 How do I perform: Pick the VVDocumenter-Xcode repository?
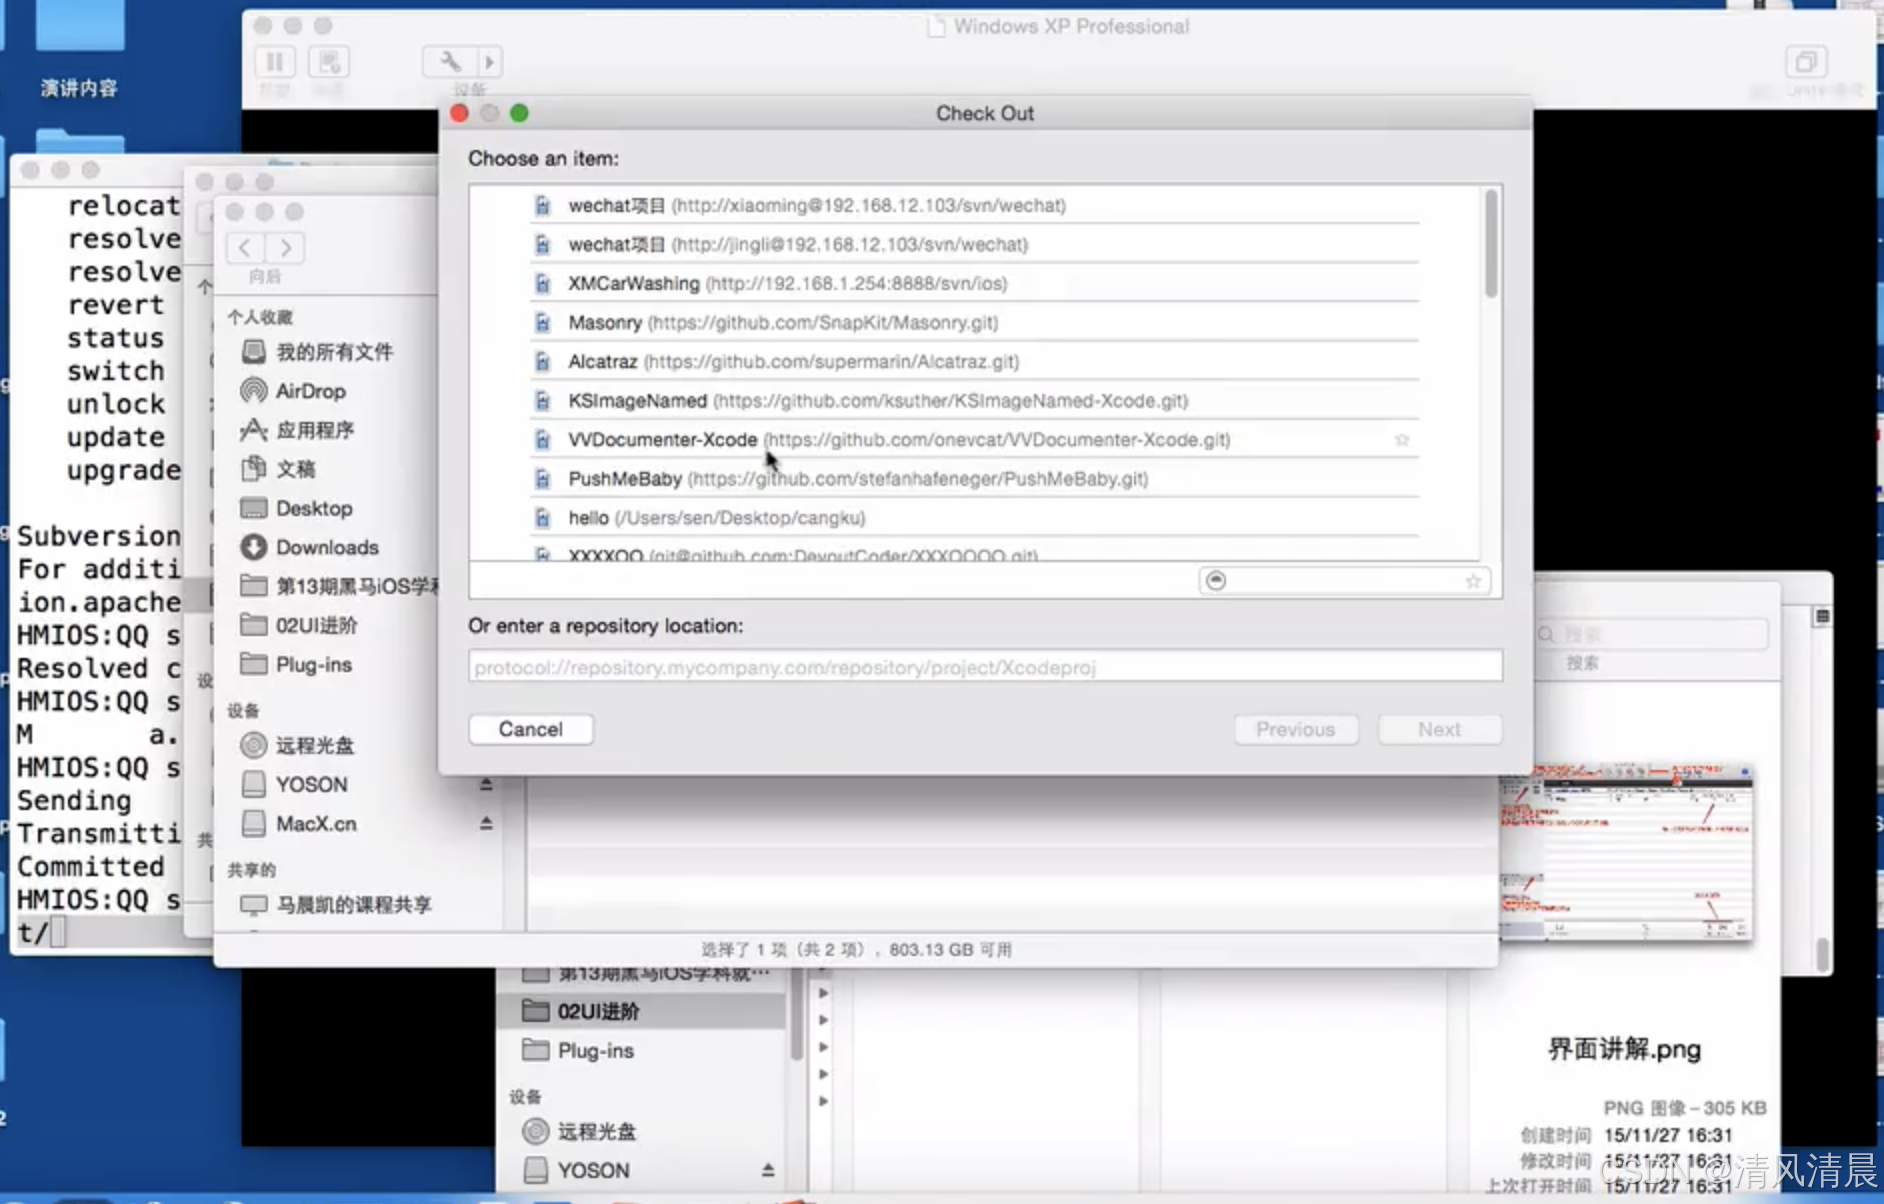click(974, 439)
